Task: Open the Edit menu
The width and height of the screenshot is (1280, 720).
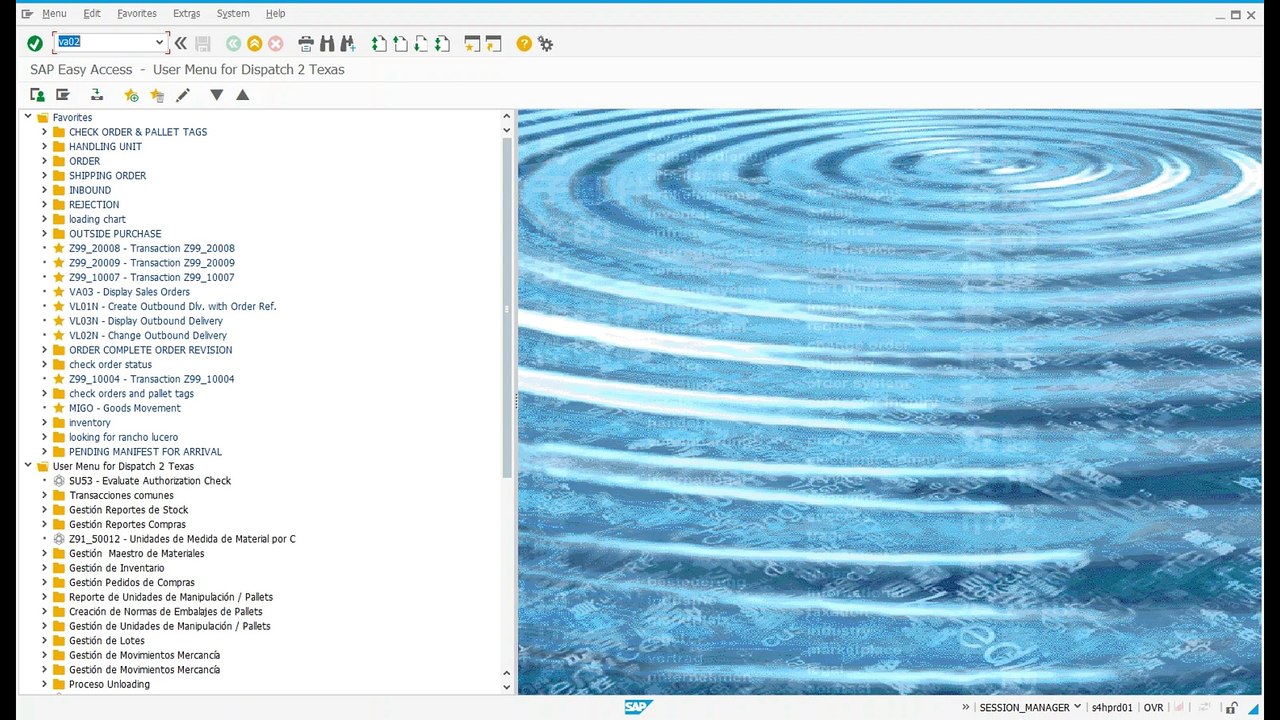Action: pos(92,13)
